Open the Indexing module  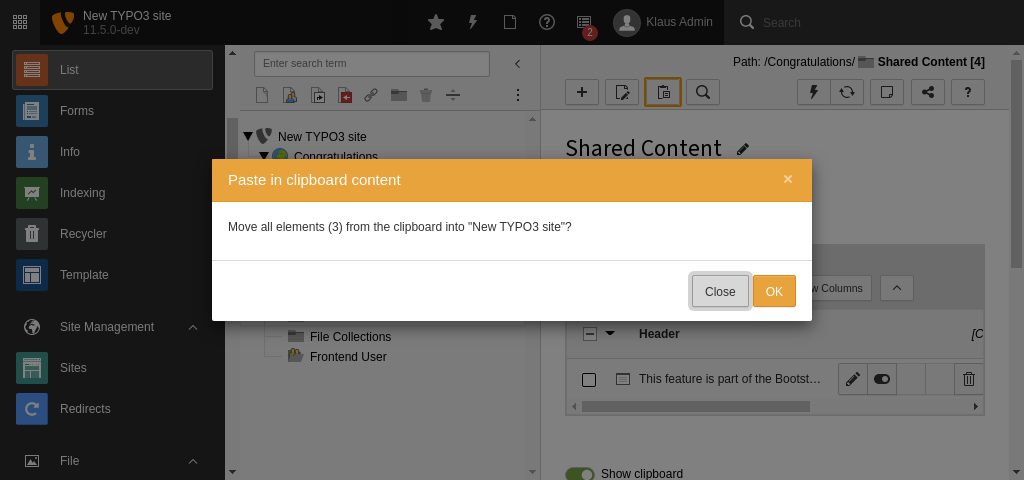112,193
